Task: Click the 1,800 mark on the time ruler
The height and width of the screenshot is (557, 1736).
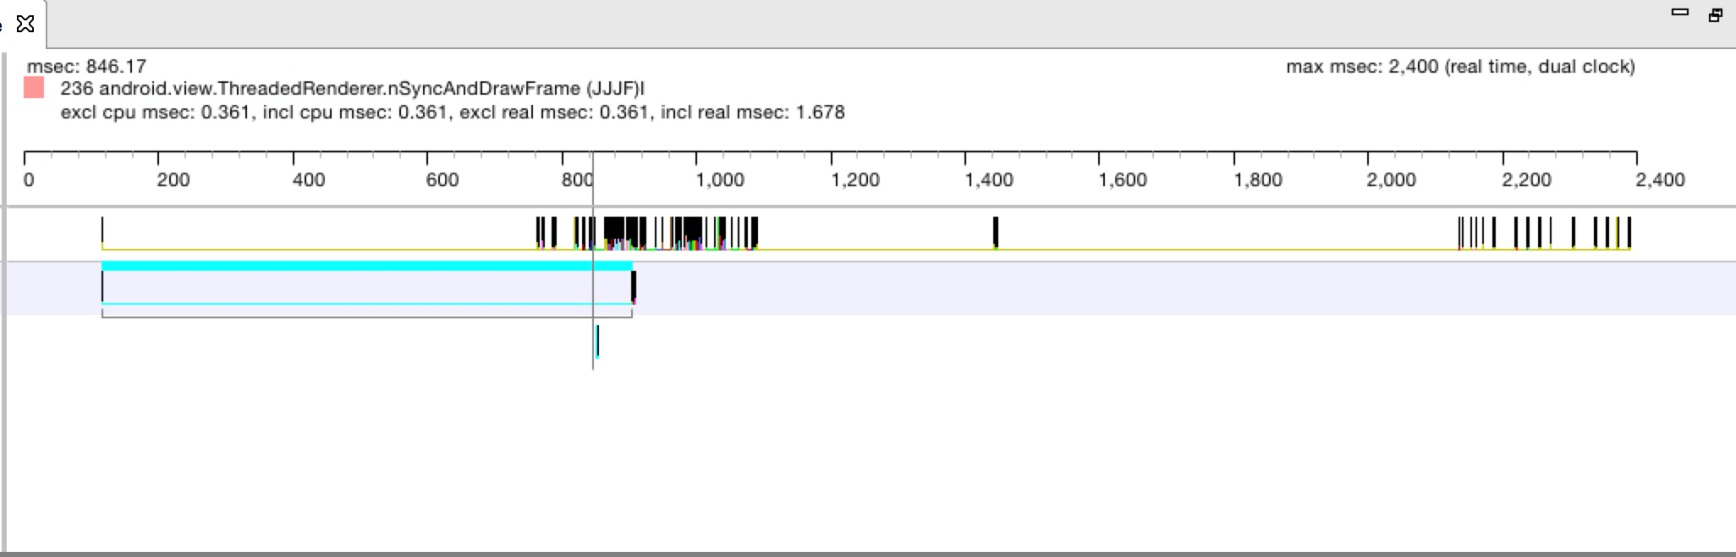Action: (x=1258, y=180)
